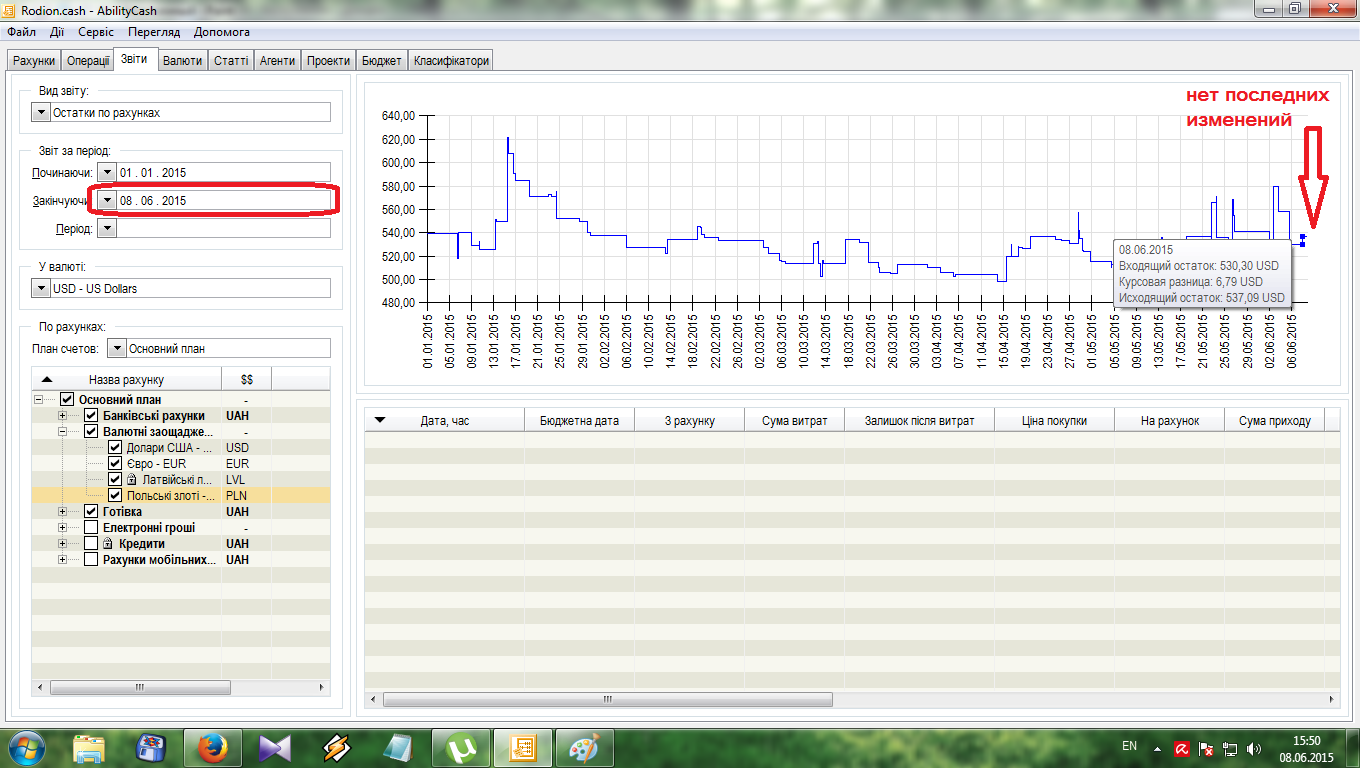Click the Visual Studio taskbar icon

pos(274,747)
